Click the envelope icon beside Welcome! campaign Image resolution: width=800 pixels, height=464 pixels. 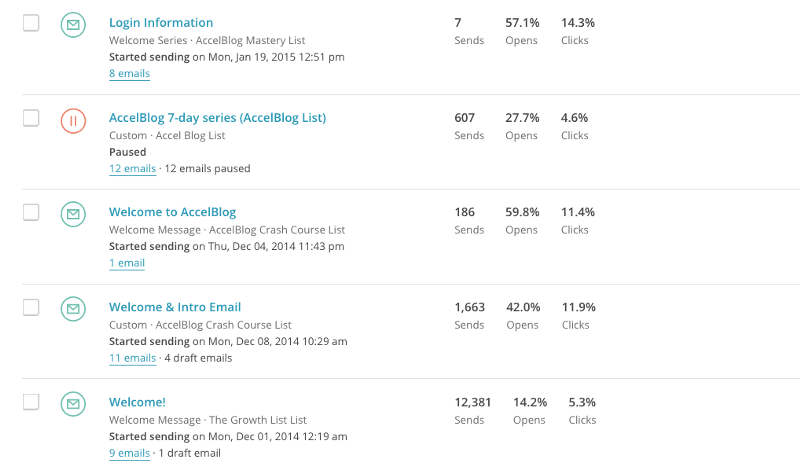pos(73,404)
